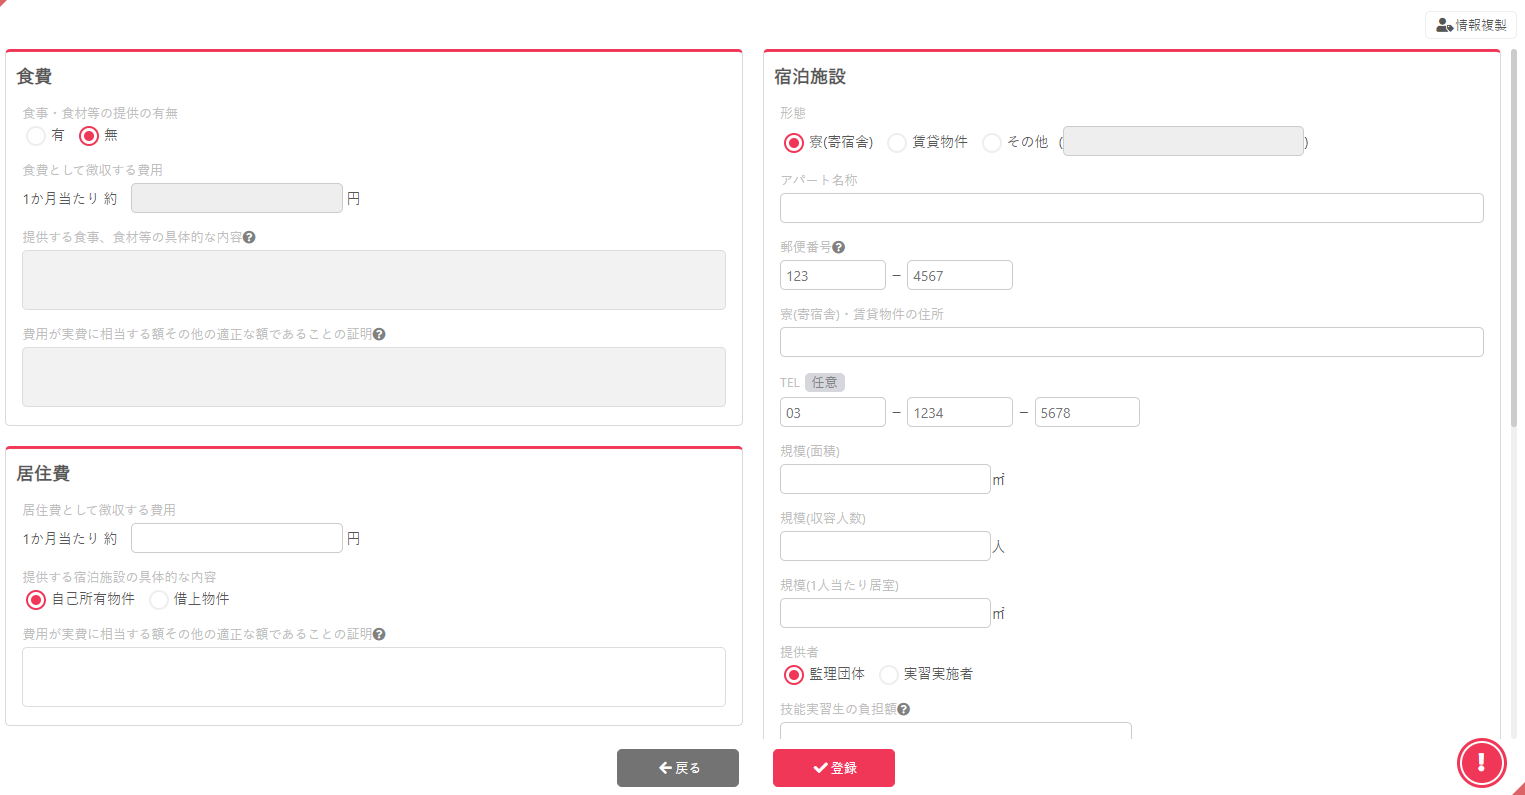Select 無 for meal provision
Viewport: 1525px width, 795px height.
click(89, 135)
